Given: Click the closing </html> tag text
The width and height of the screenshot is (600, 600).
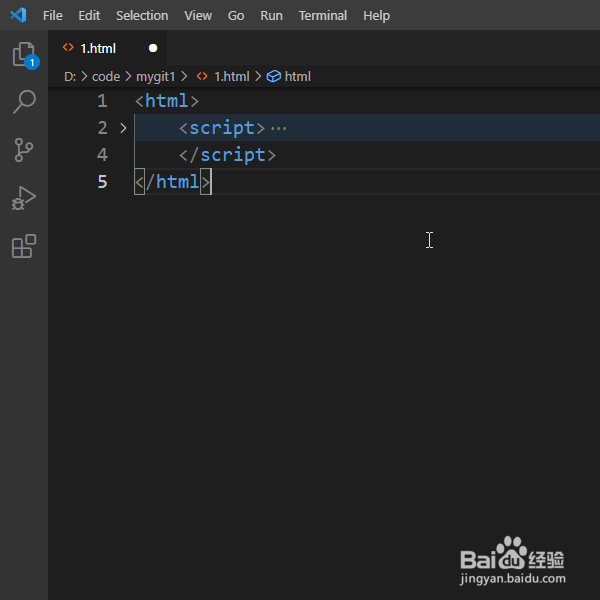Looking at the screenshot, I should tap(173, 182).
